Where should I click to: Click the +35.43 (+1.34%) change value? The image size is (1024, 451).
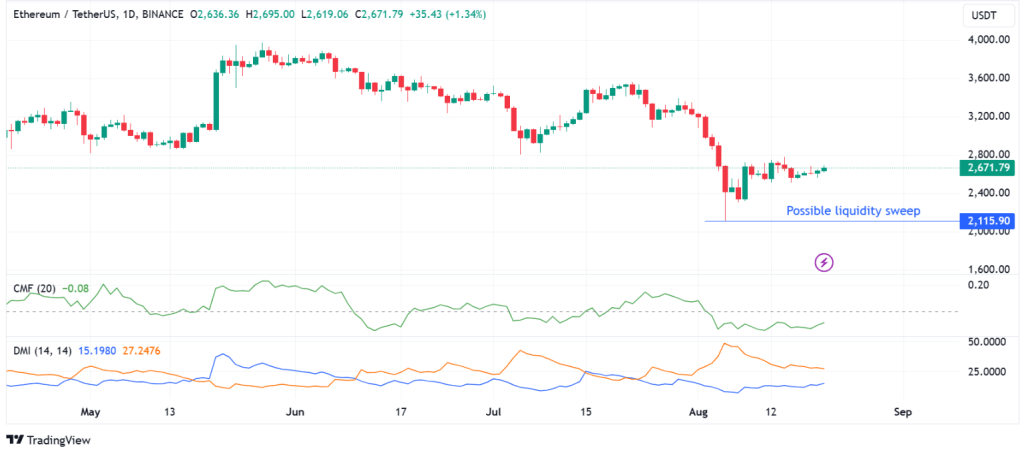point(447,14)
